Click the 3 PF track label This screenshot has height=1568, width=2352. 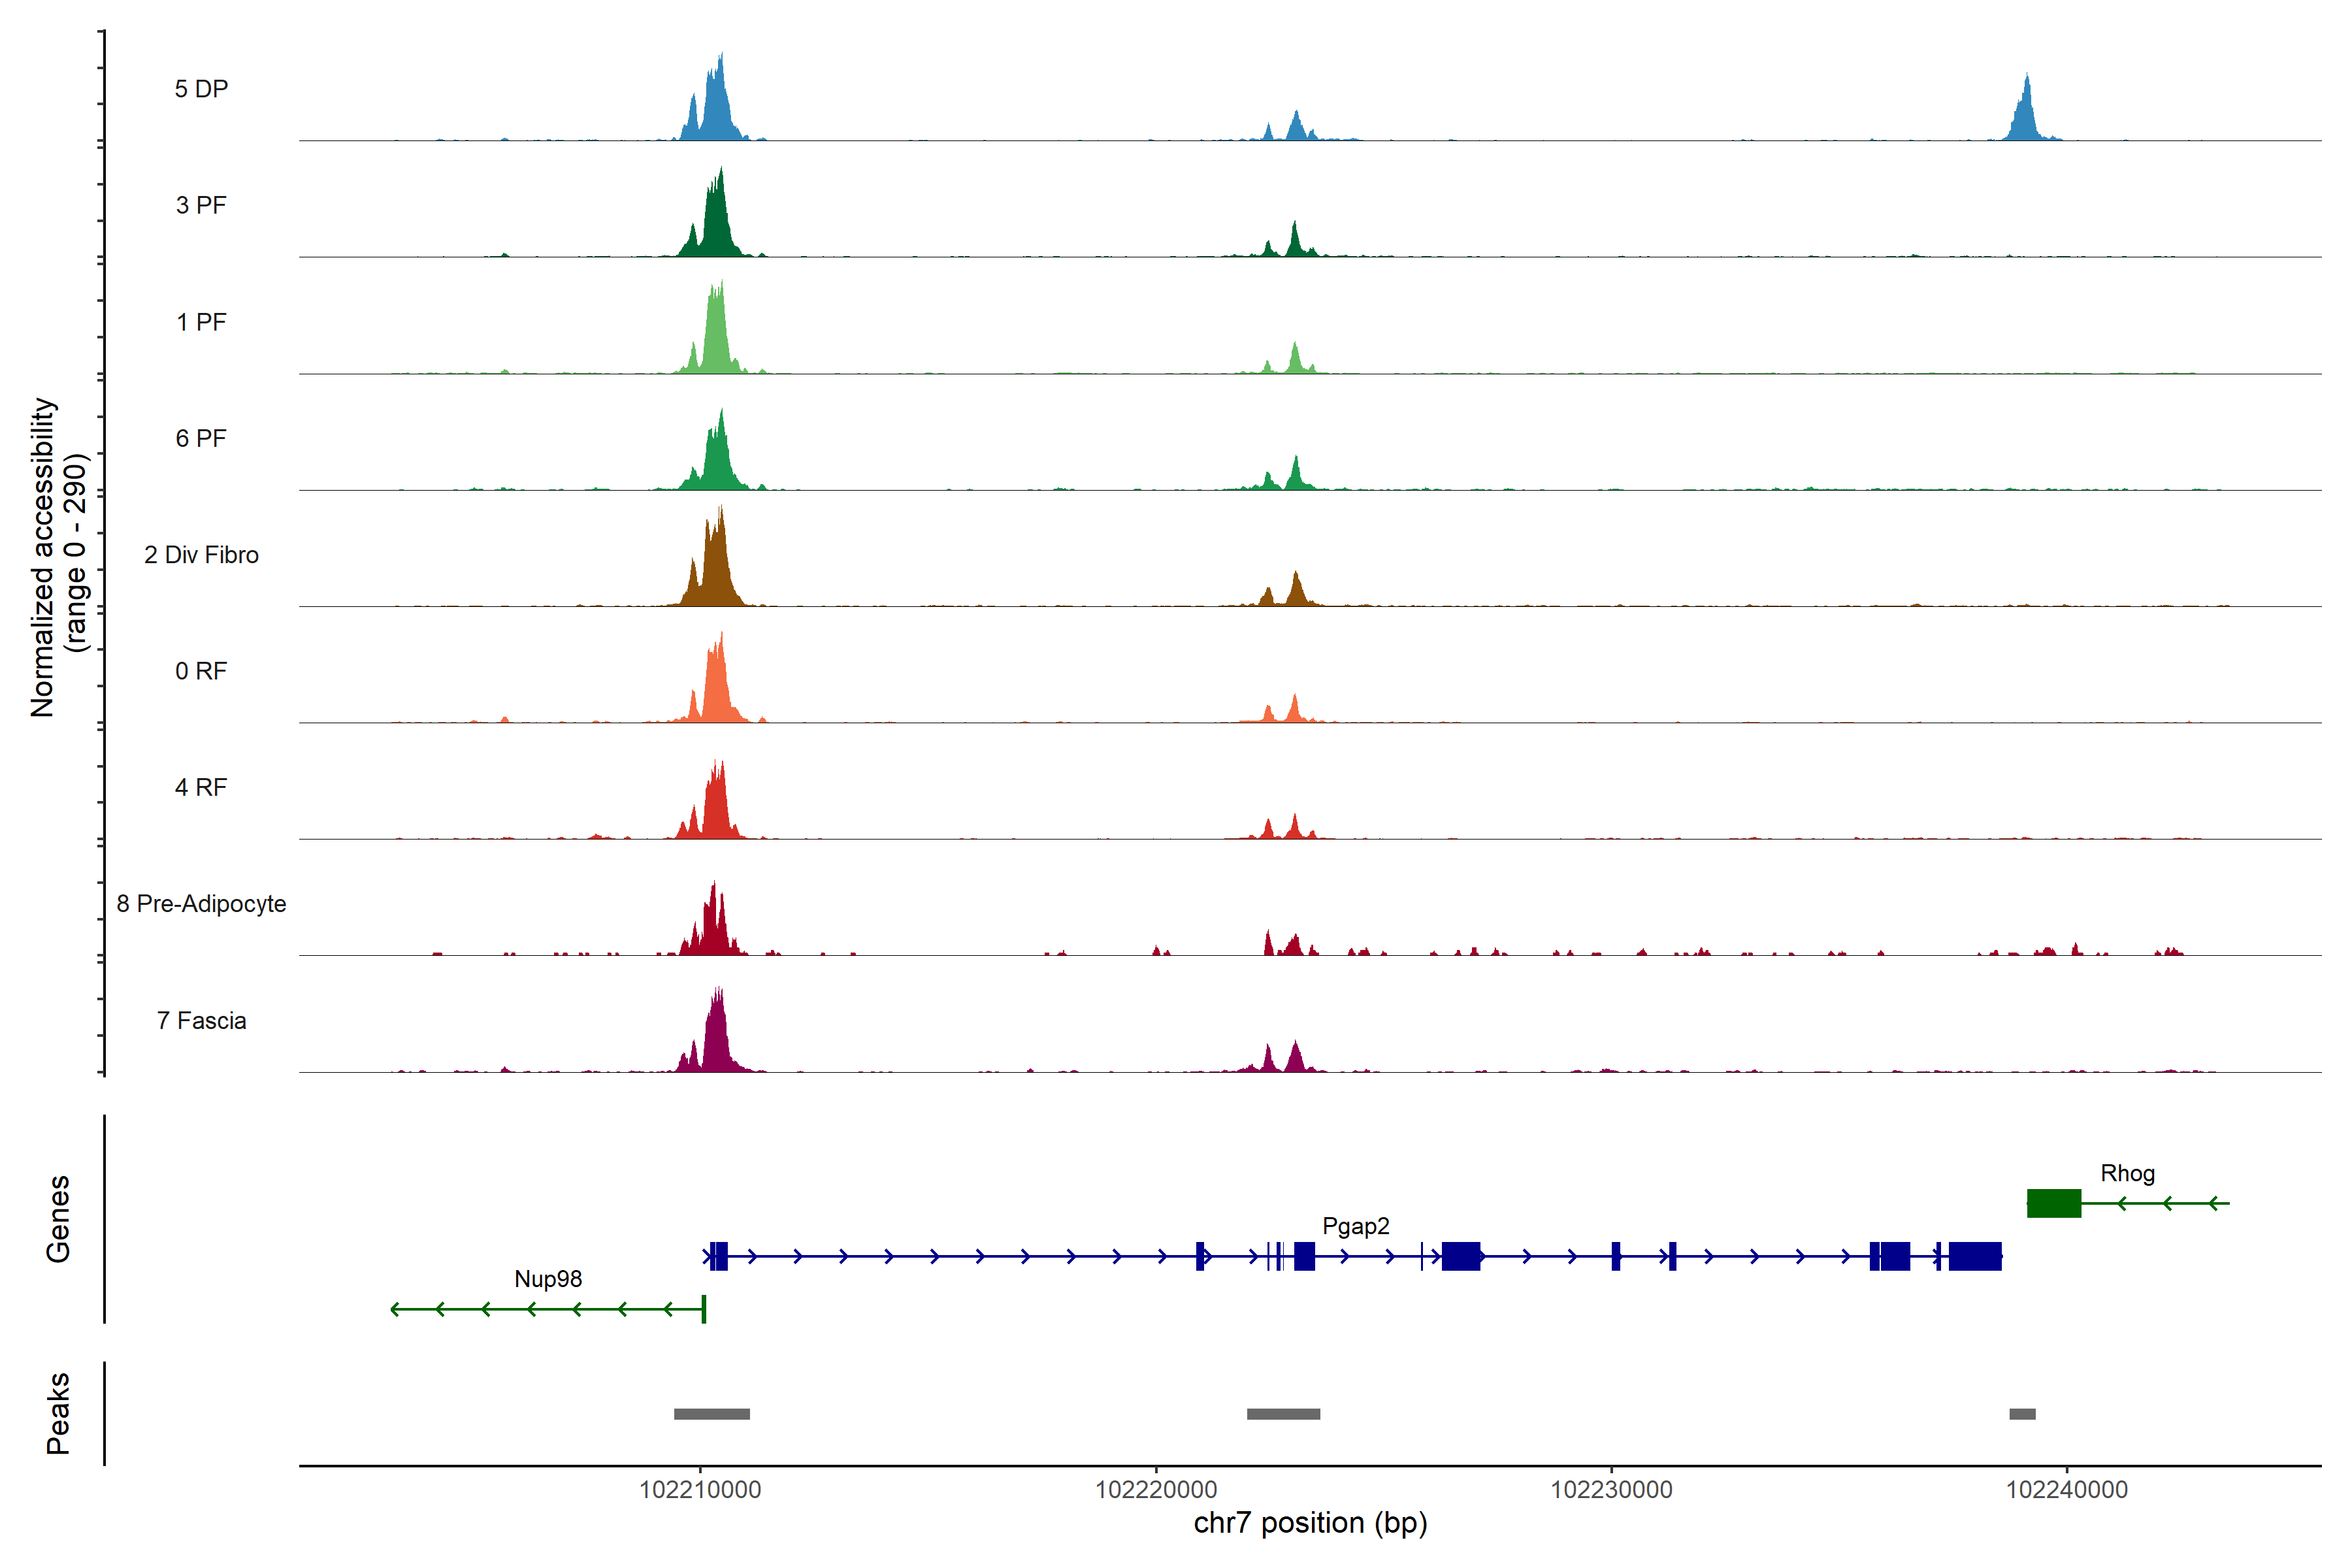point(201,205)
